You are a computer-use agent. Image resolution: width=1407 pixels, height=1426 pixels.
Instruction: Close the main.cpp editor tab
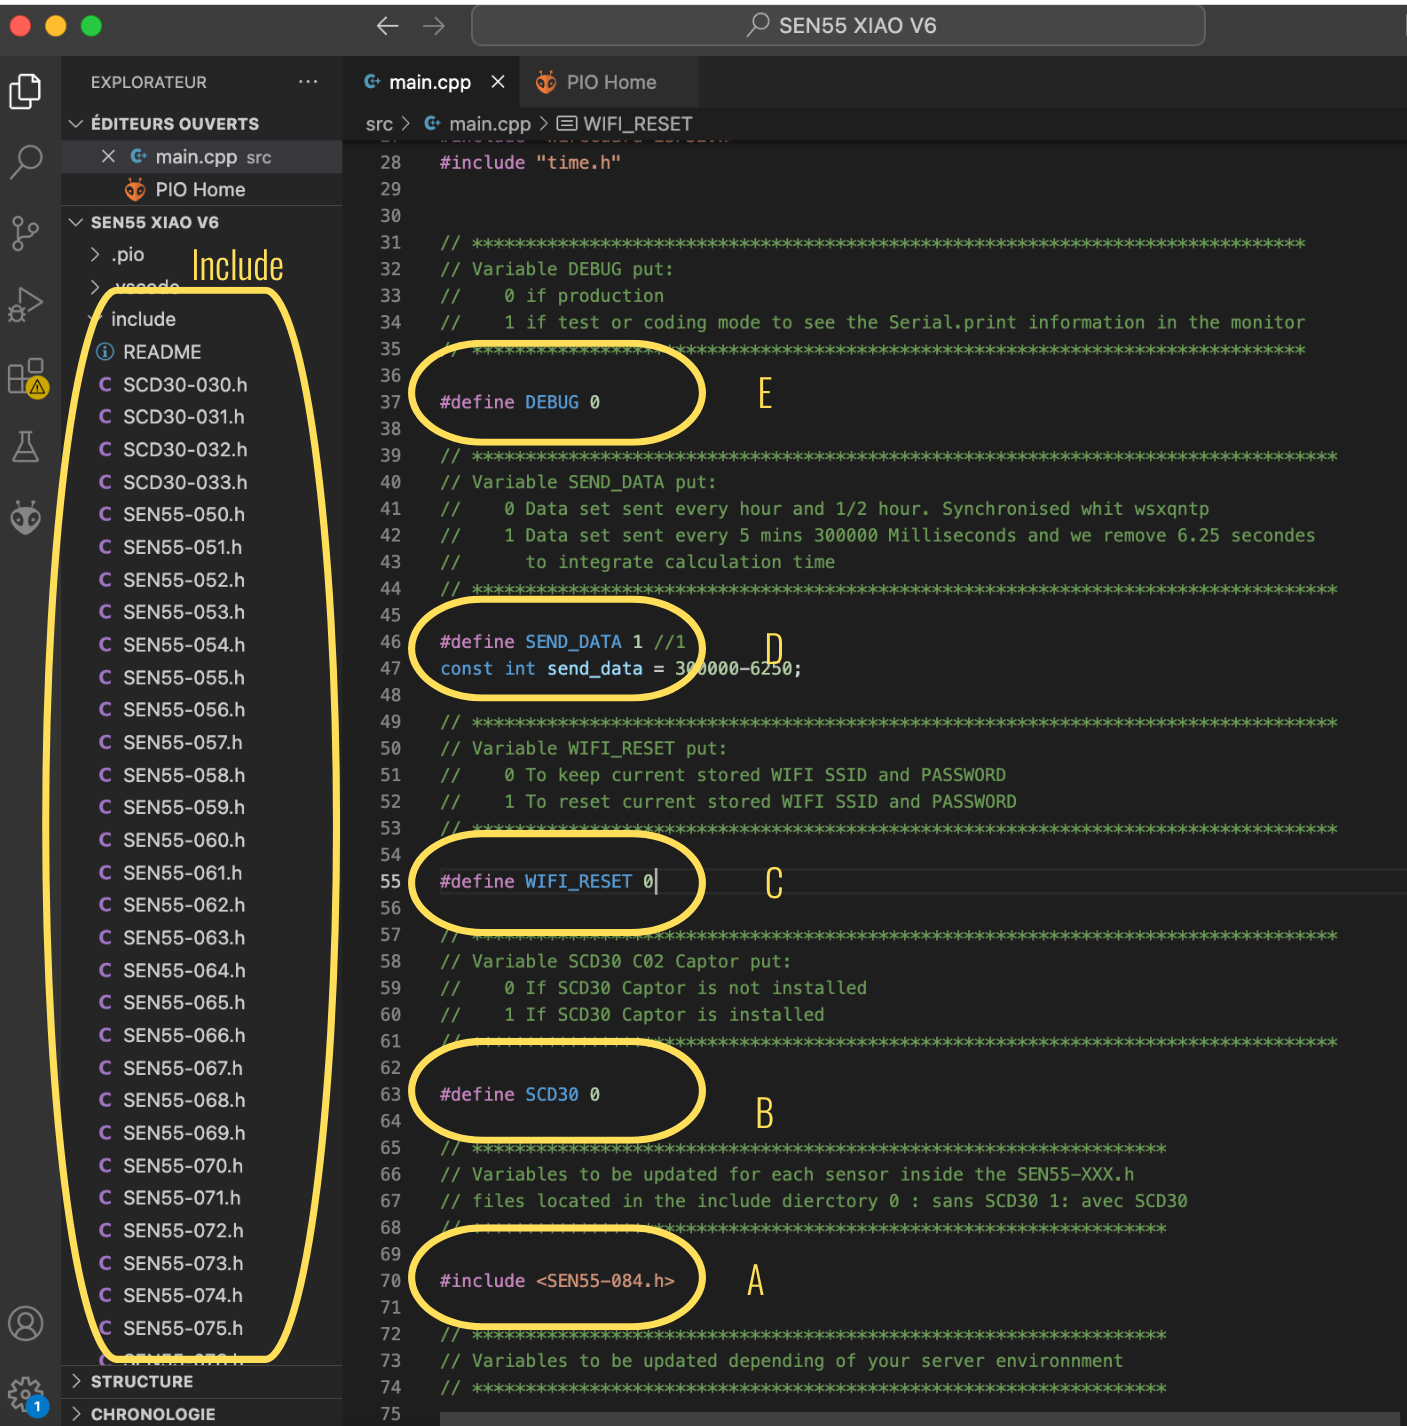coord(498,82)
